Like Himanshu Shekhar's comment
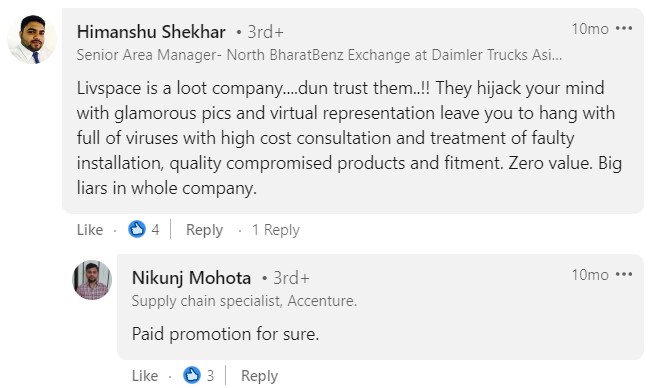650x388 pixels. coord(90,230)
